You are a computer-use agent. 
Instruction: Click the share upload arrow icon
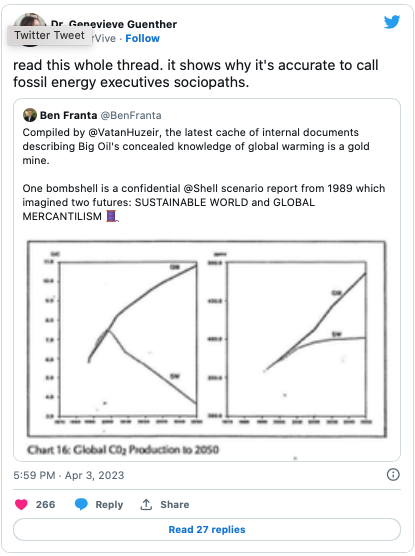(x=146, y=504)
